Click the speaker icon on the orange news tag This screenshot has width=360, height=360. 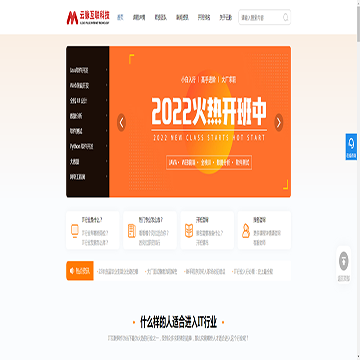click(71, 271)
